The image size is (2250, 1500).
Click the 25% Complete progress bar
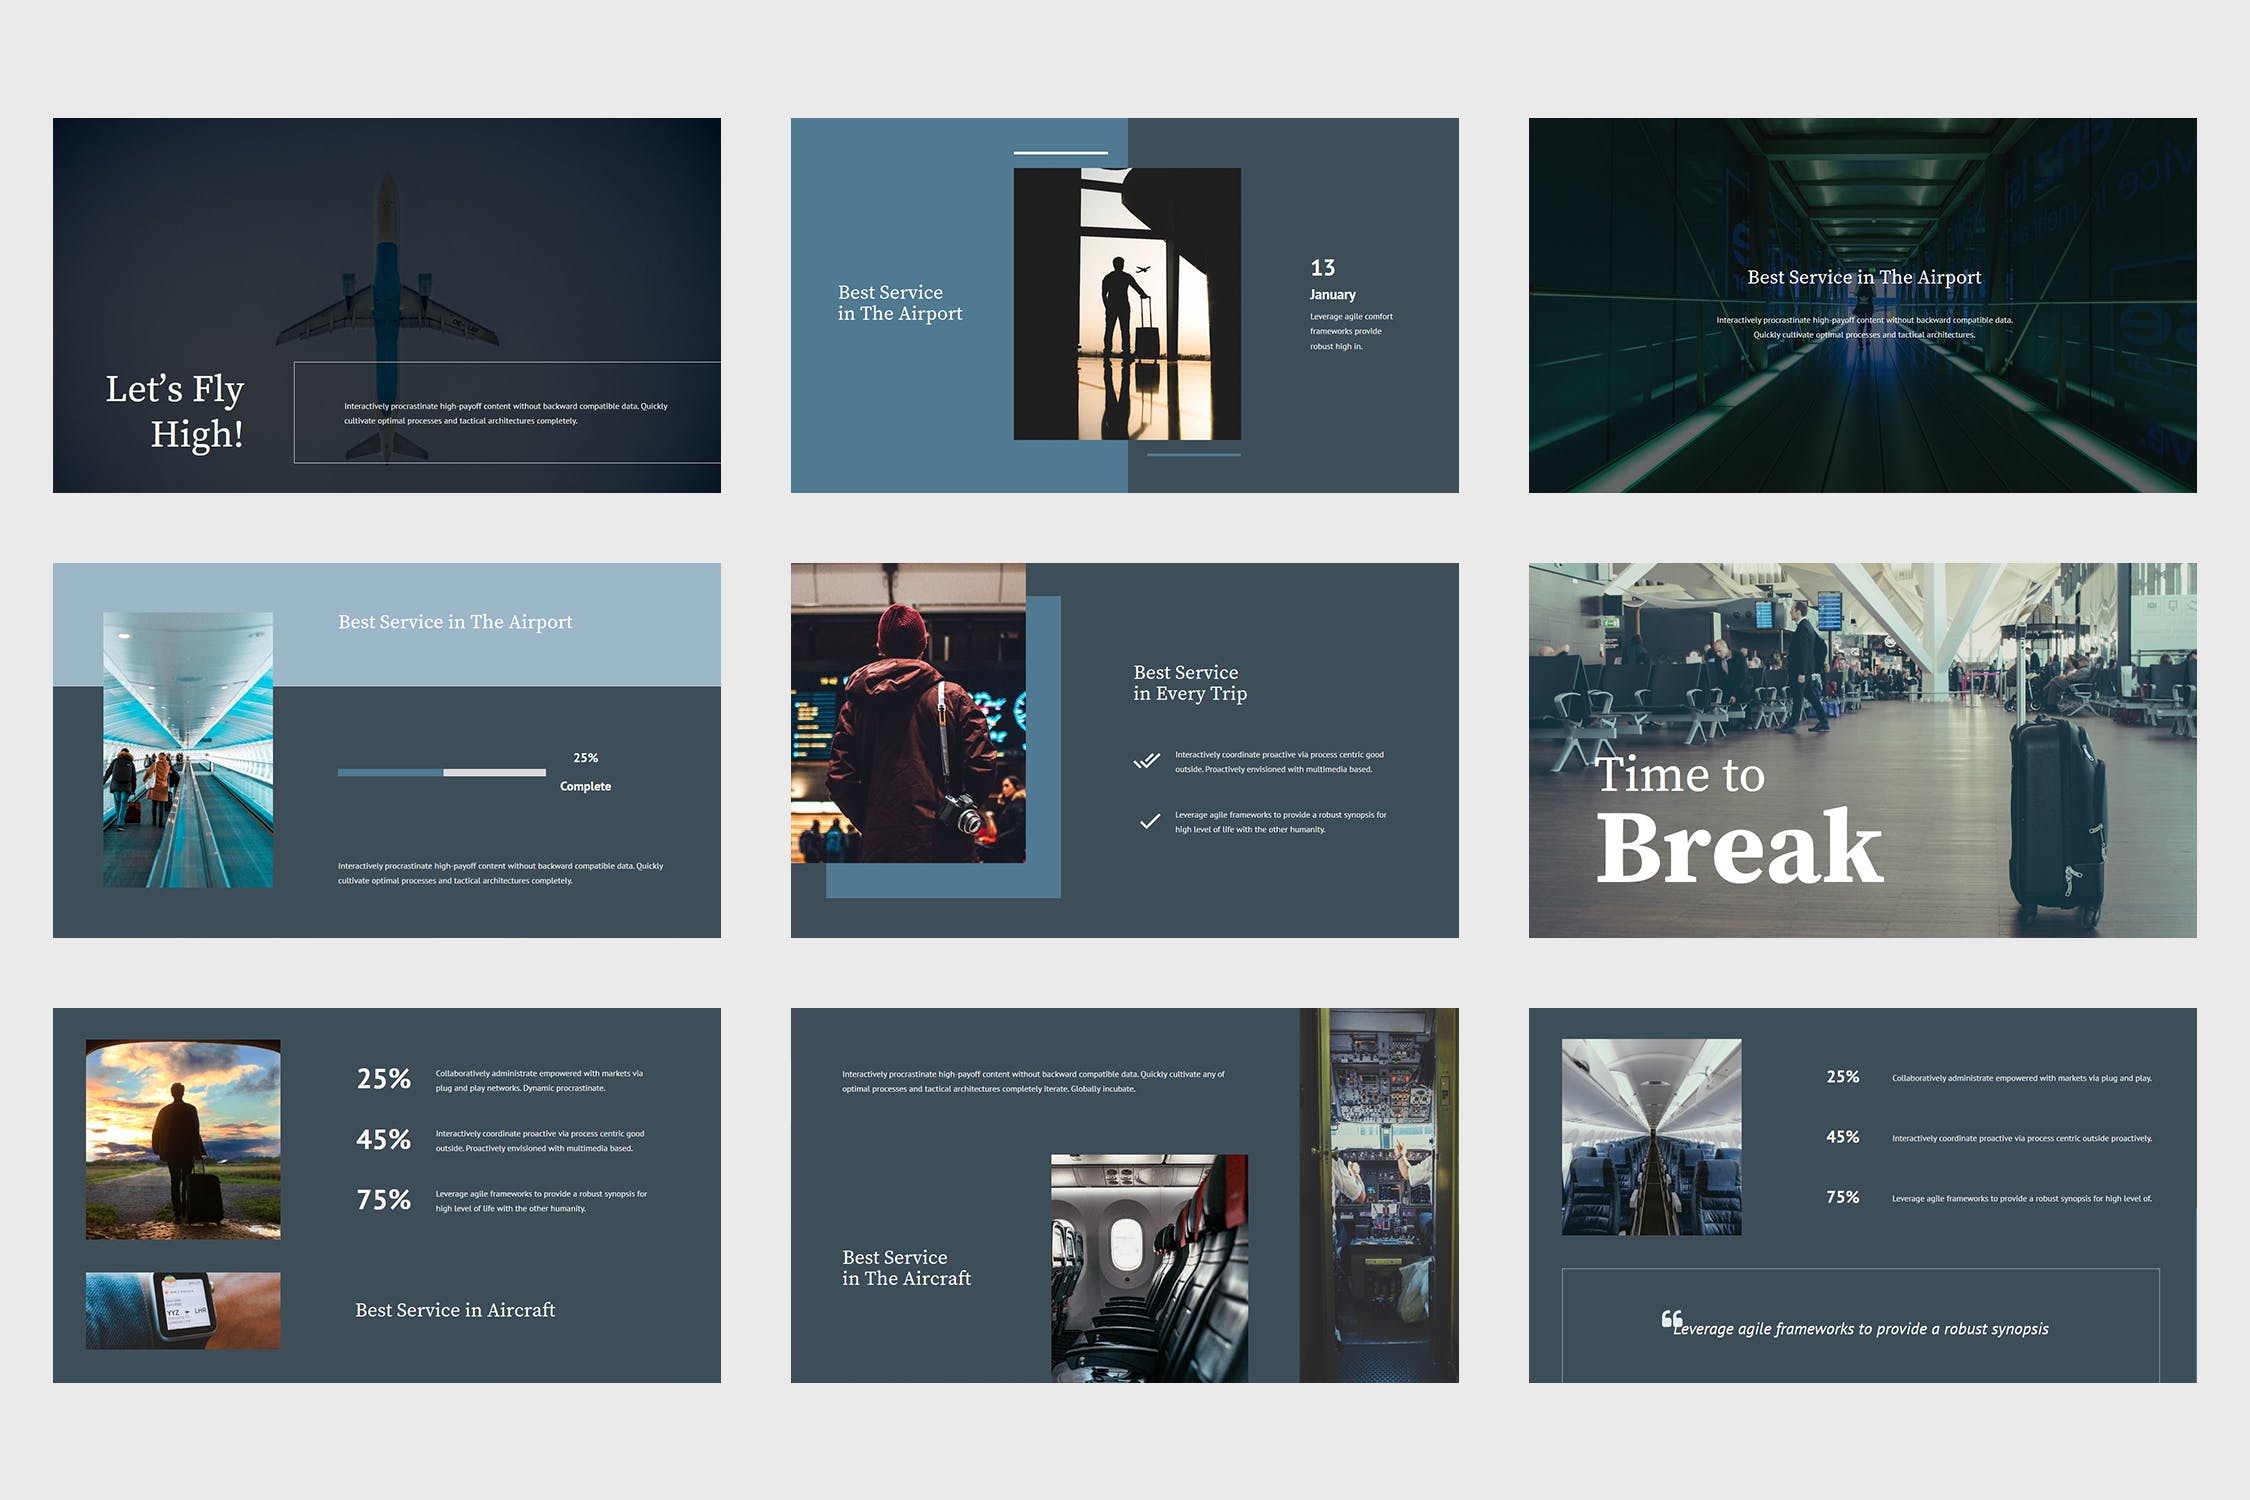pos(441,772)
